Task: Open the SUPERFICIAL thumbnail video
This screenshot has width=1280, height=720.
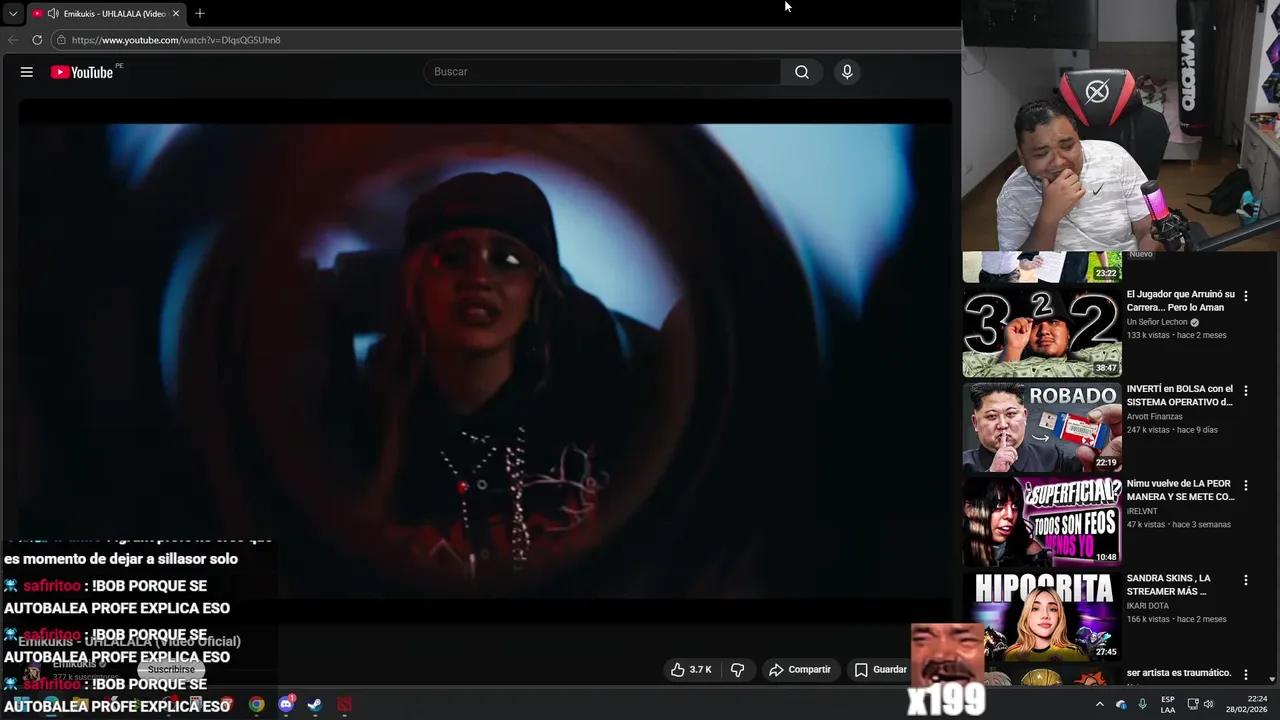Action: (1042, 522)
